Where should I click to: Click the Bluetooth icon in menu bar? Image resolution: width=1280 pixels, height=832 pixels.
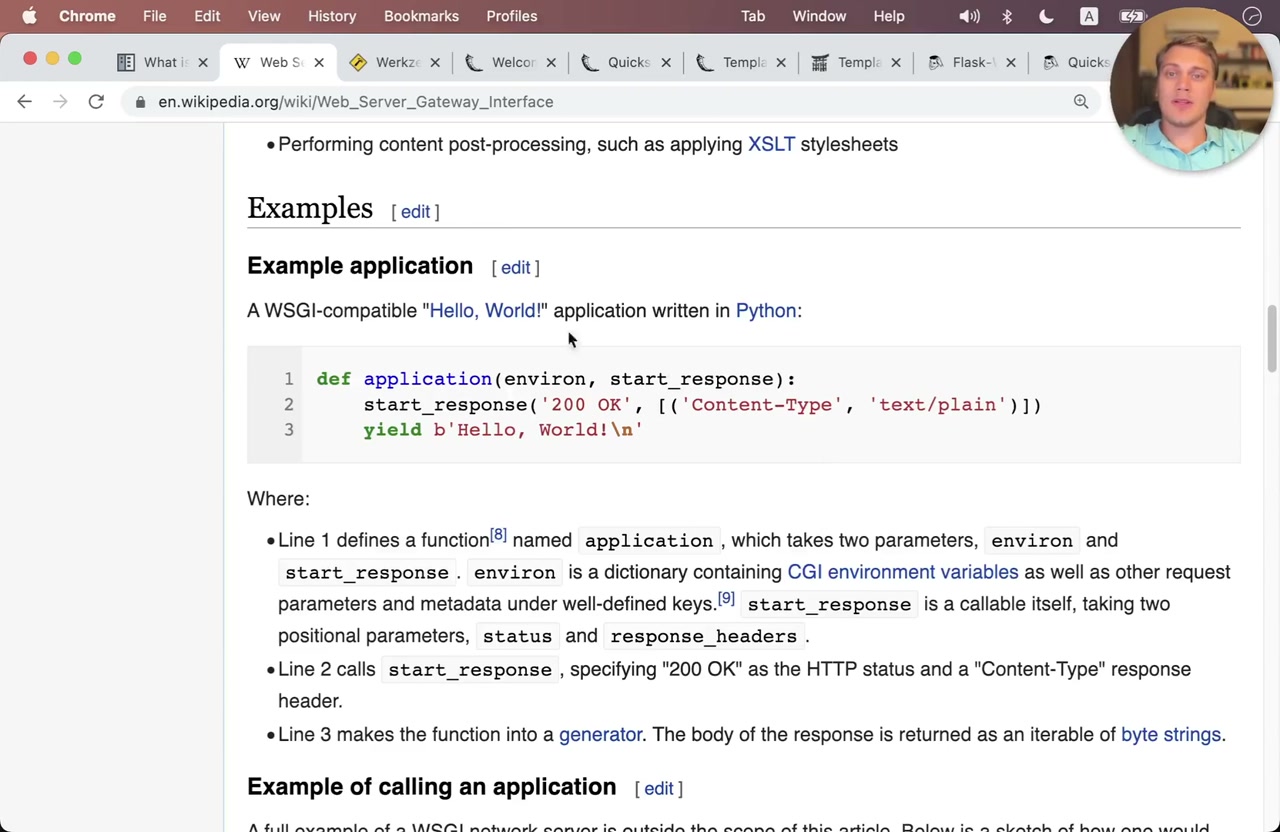tap(1007, 16)
